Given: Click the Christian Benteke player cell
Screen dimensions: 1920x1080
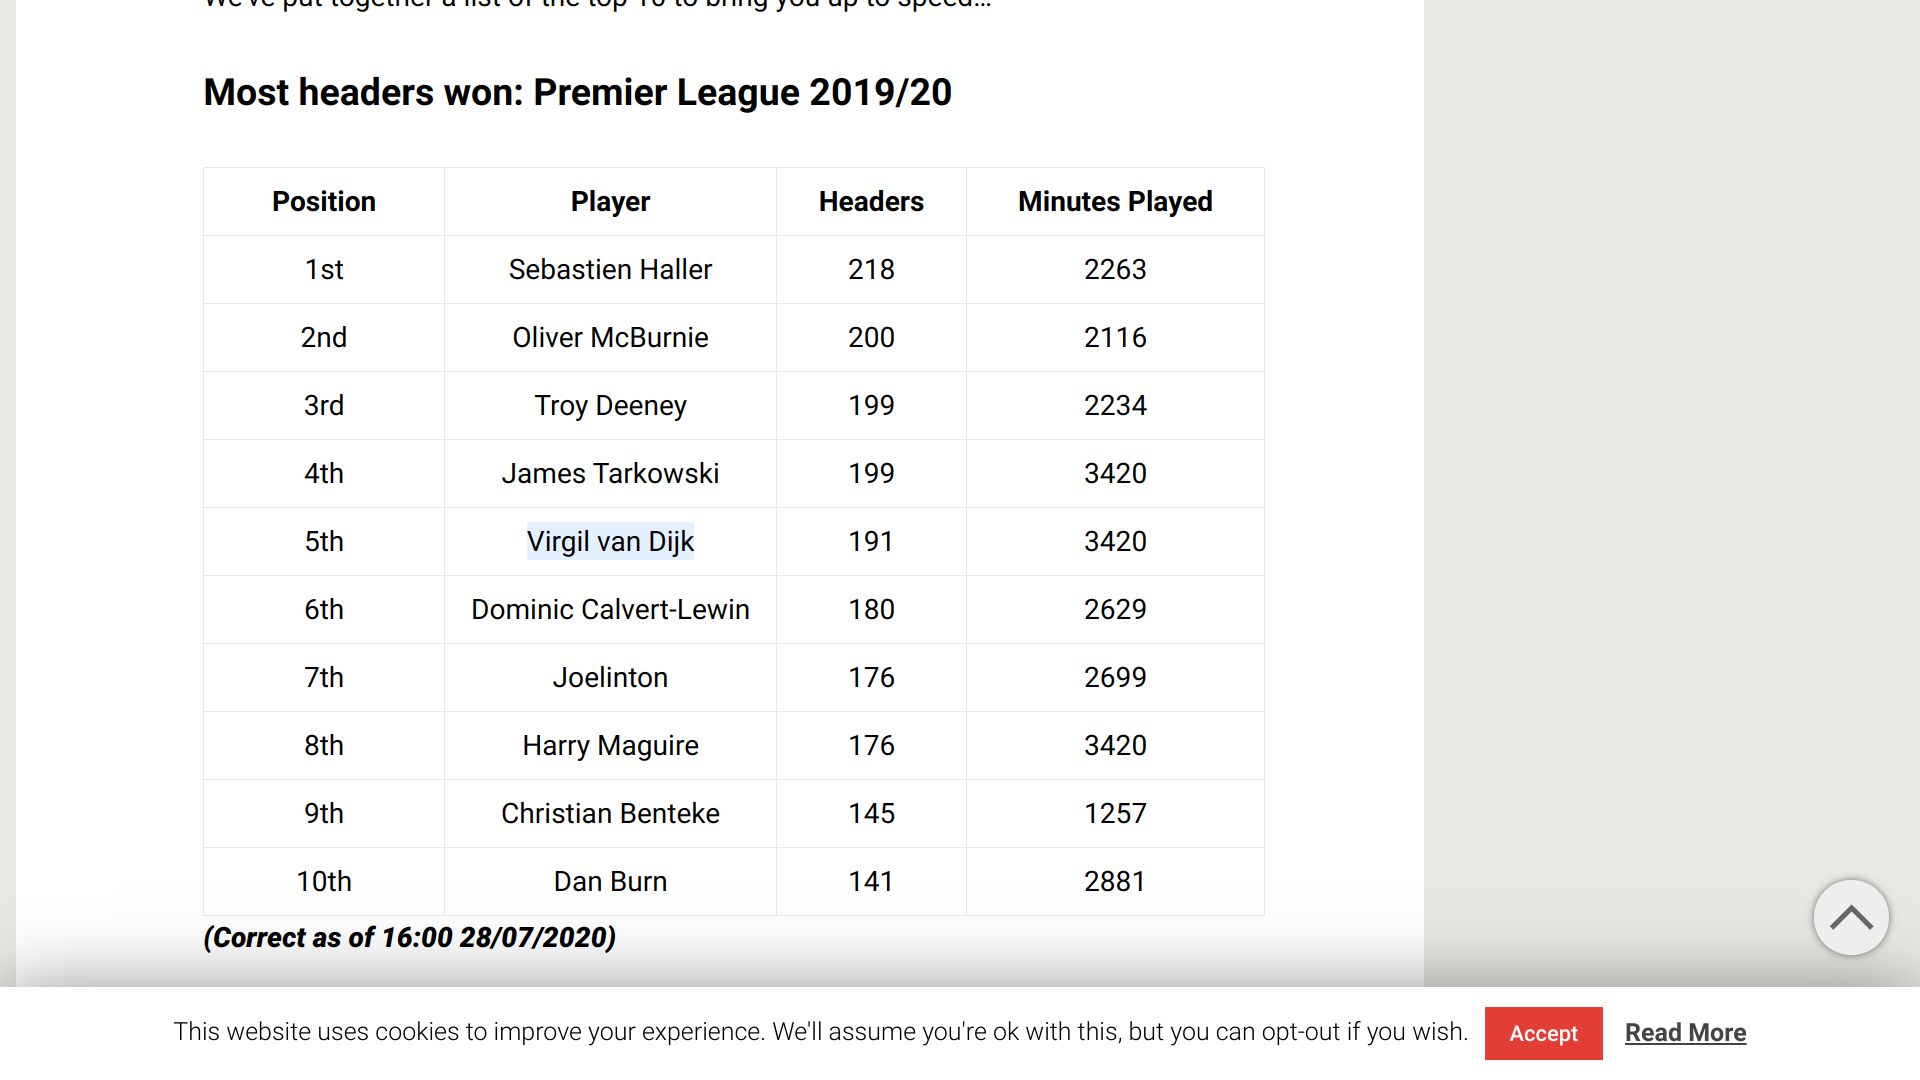Looking at the screenshot, I should click(610, 814).
